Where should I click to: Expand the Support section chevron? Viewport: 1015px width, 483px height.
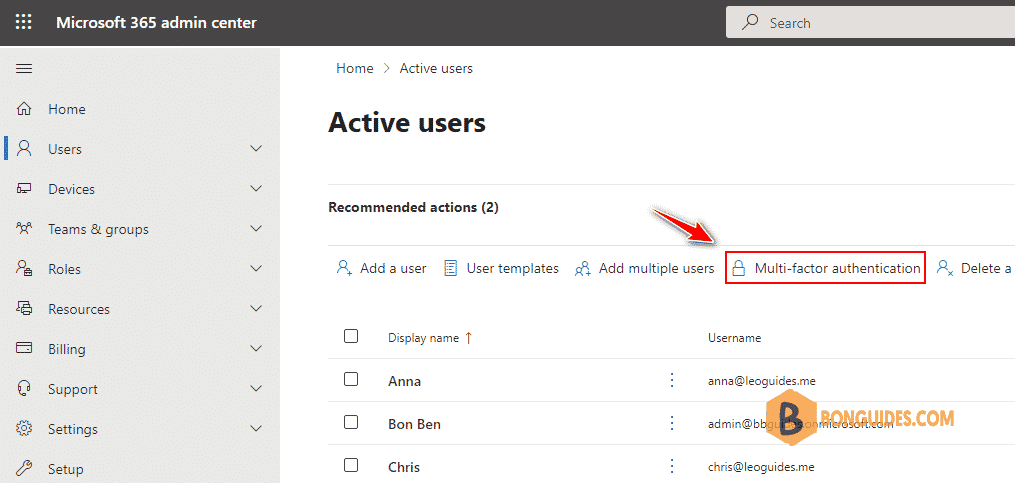256,389
